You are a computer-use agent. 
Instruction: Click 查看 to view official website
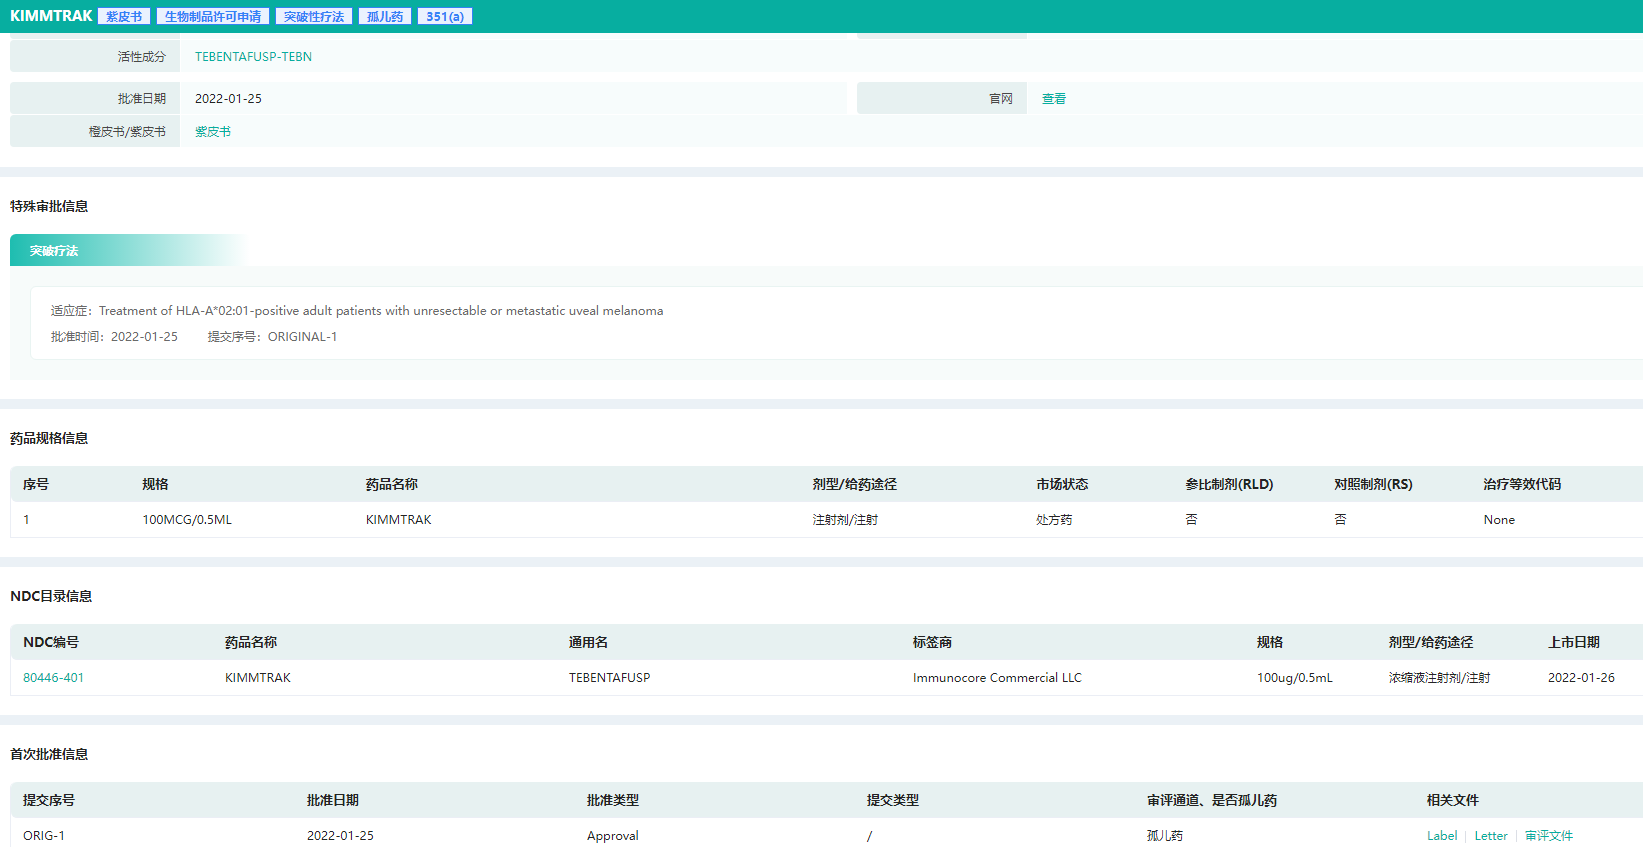[x=1053, y=99]
